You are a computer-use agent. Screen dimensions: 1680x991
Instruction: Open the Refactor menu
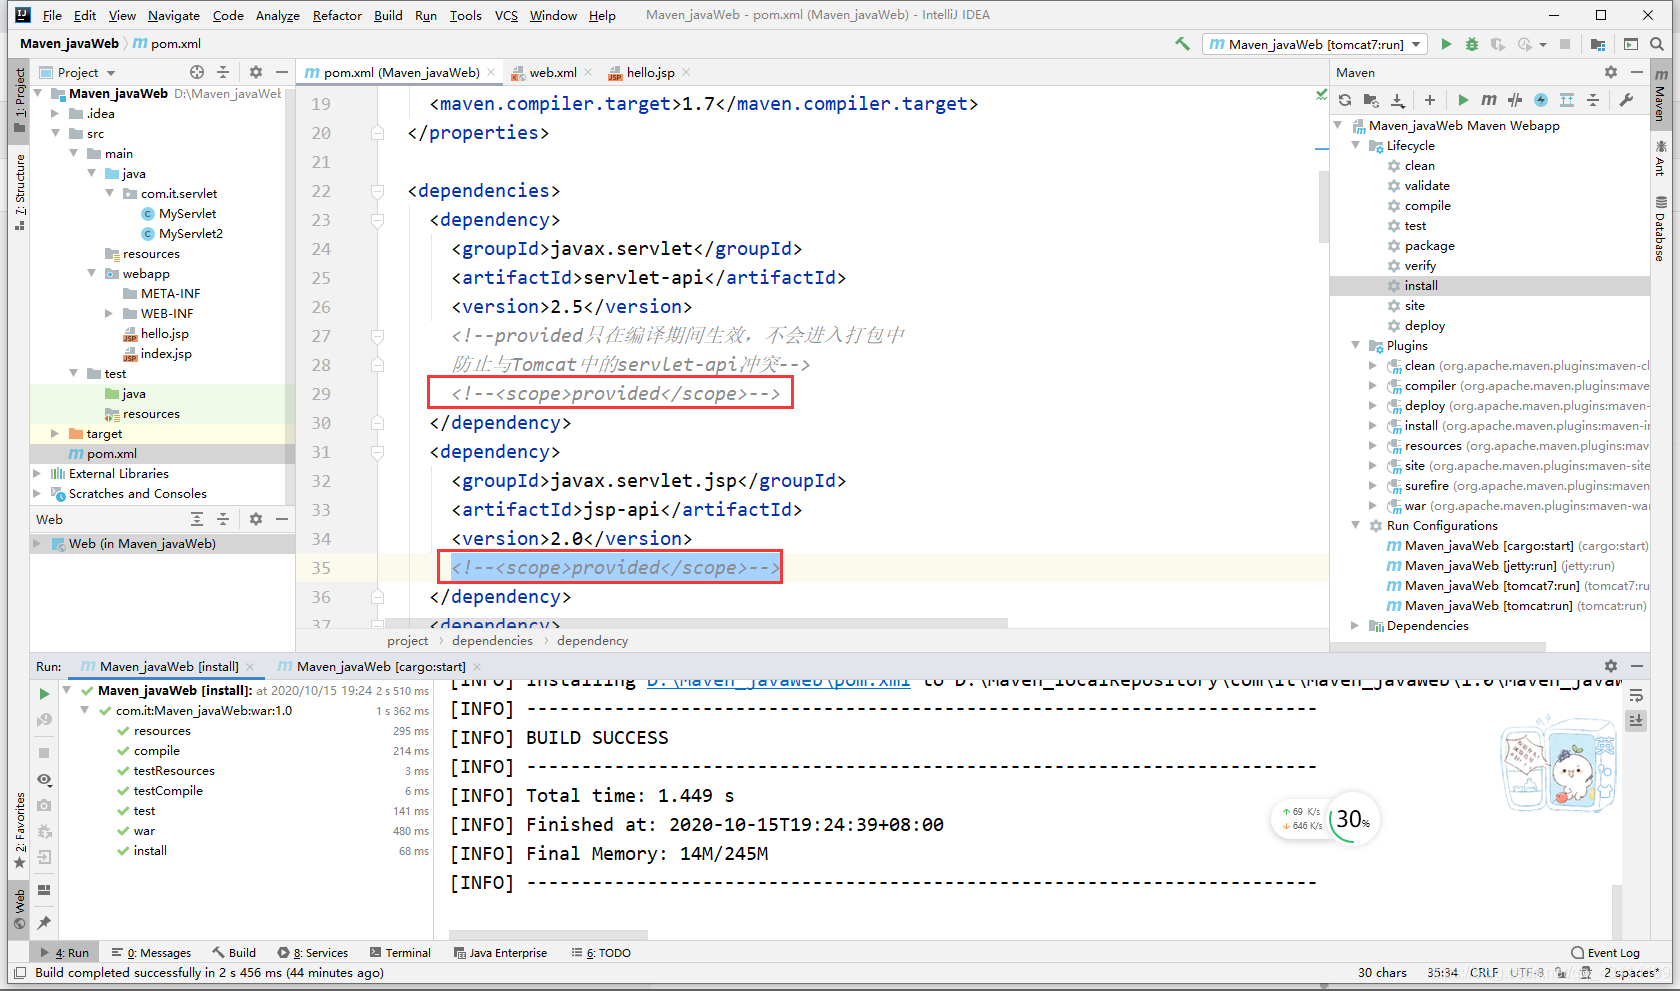click(337, 15)
